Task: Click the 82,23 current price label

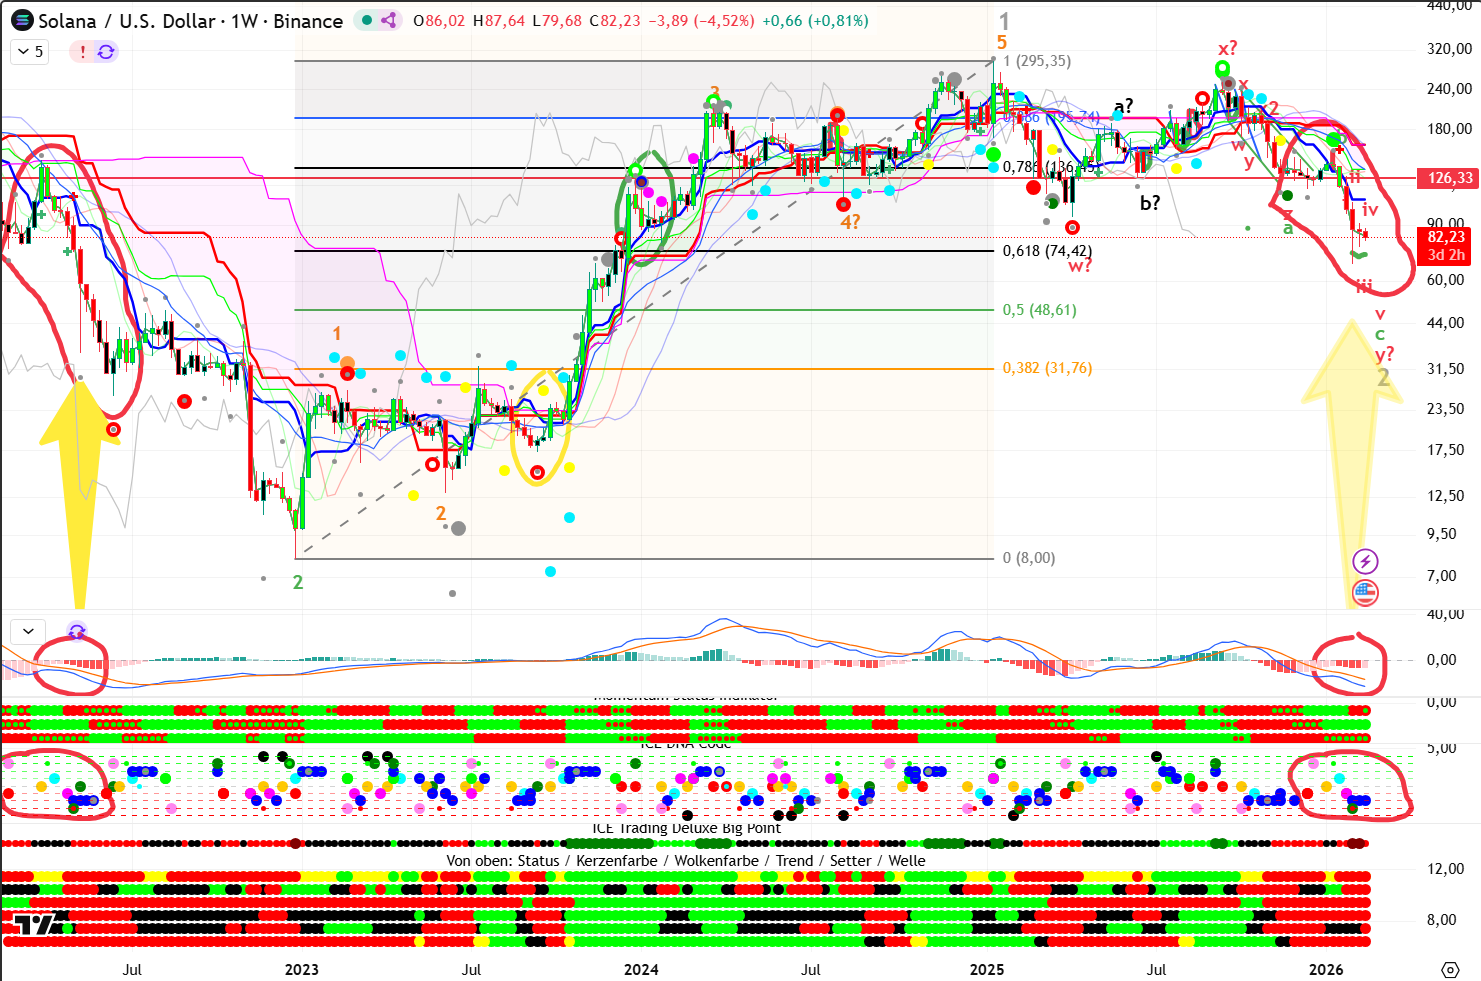Action: tap(1446, 238)
